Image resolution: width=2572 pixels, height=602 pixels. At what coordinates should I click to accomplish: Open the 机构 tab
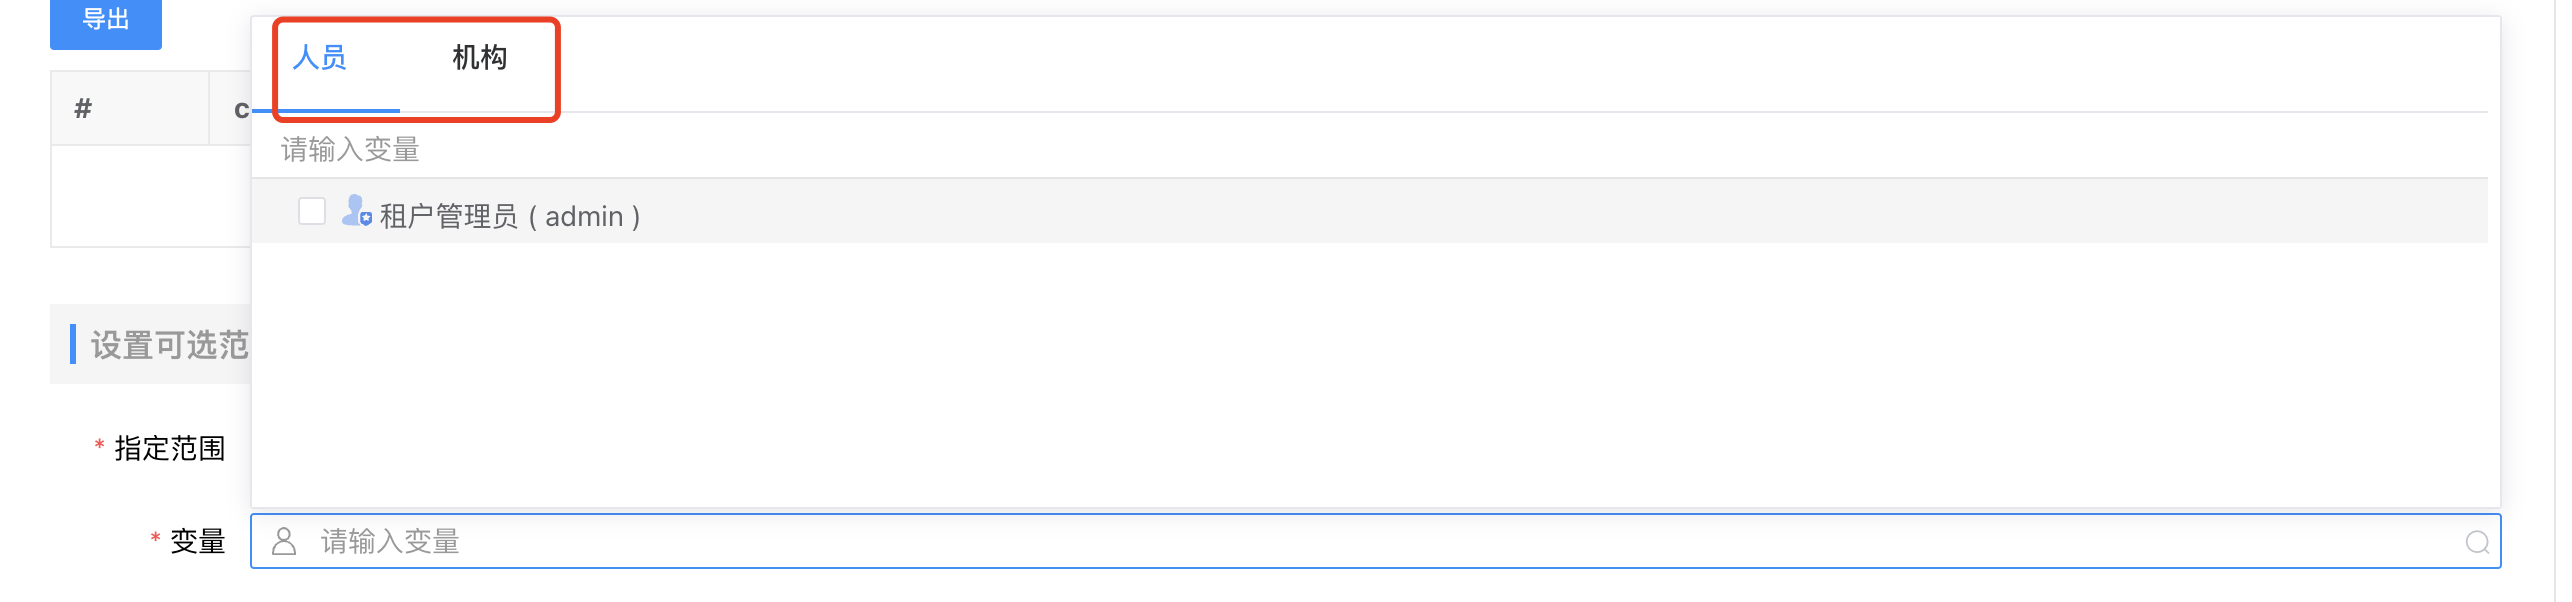tap(480, 58)
